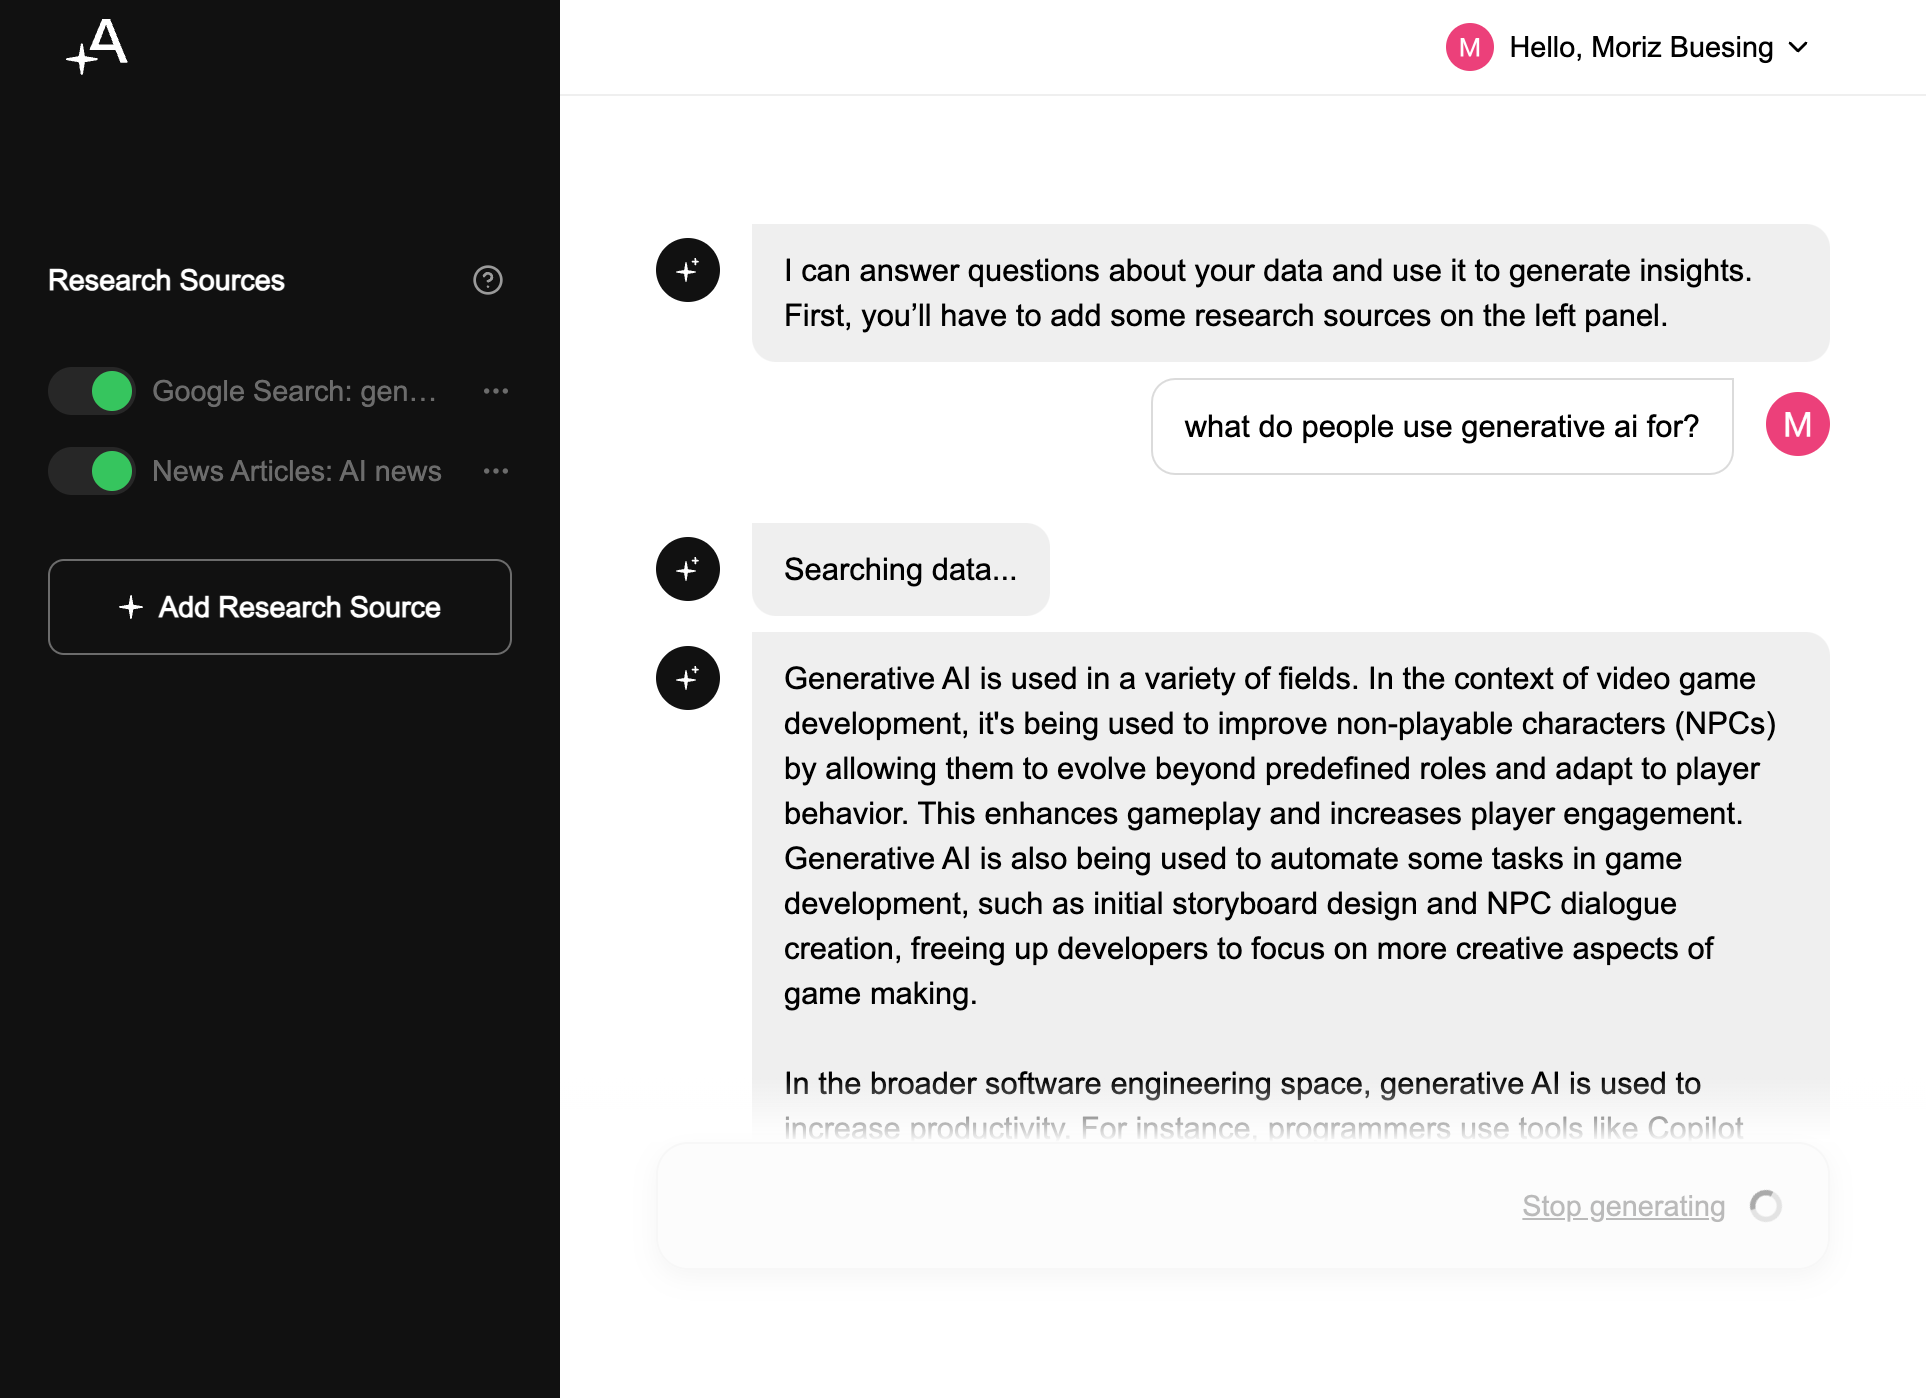Disable the Google Search research source toggle
This screenshot has height=1398, width=1926.
[x=92, y=391]
